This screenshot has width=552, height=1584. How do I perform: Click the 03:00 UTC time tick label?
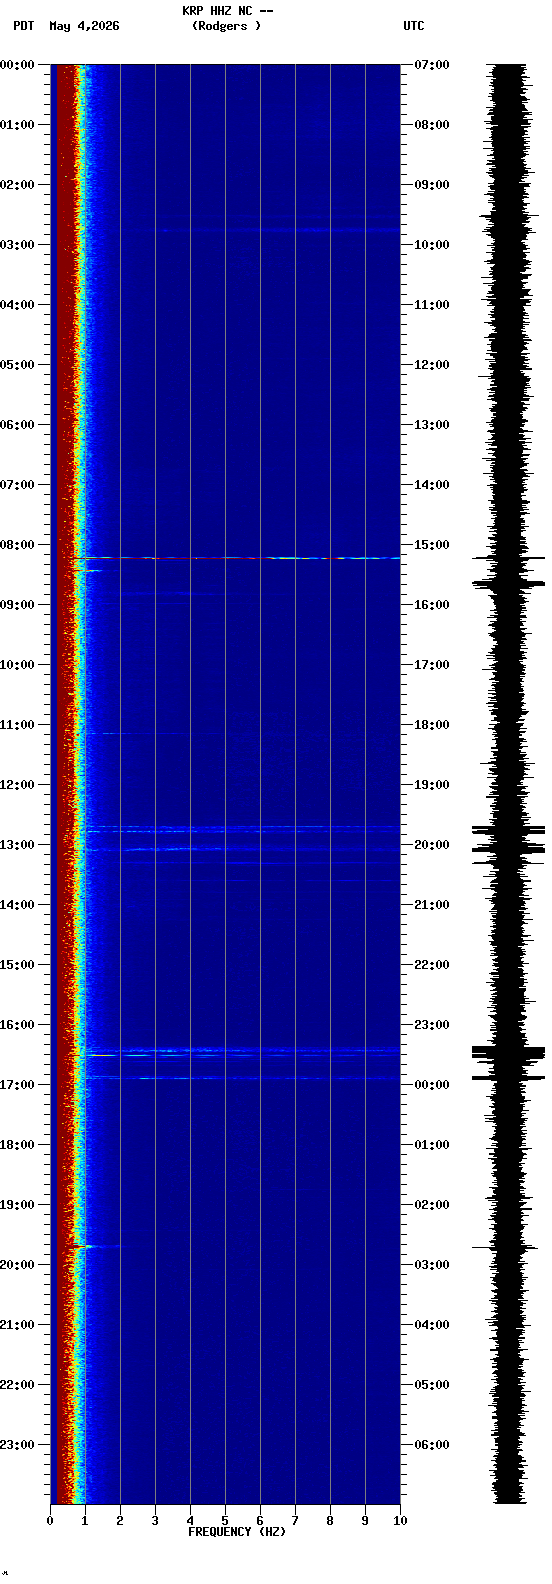click(x=432, y=1265)
